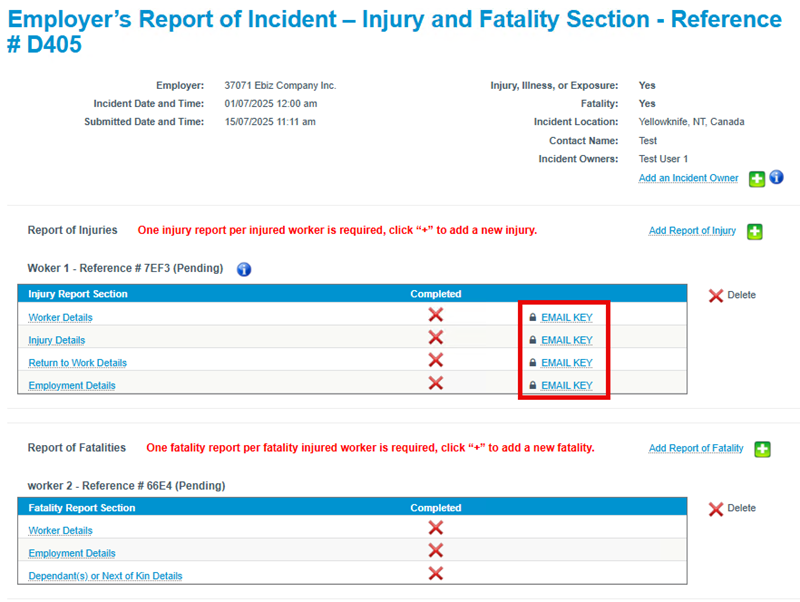Click red X Delete icon for fatality report
Screen dimensions: 800x602
[x=716, y=509]
